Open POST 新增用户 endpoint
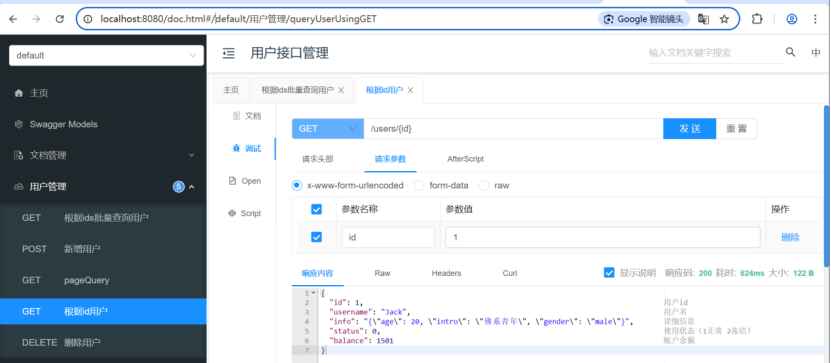The image size is (831, 363). (x=103, y=249)
